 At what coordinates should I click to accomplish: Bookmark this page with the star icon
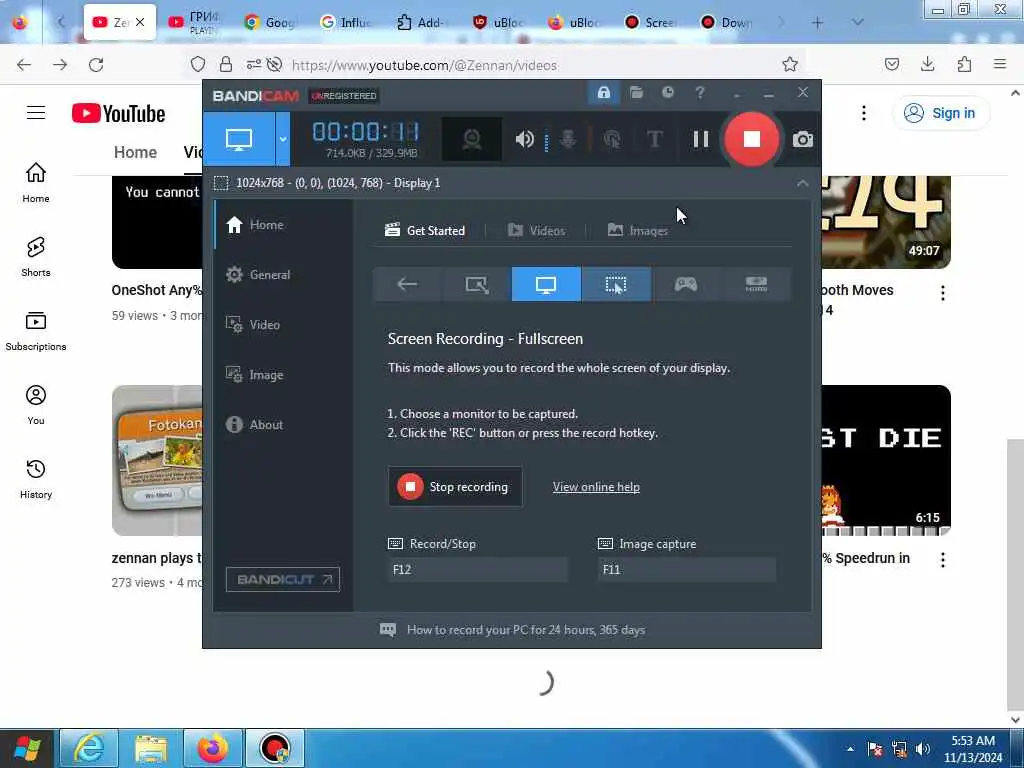click(x=790, y=65)
